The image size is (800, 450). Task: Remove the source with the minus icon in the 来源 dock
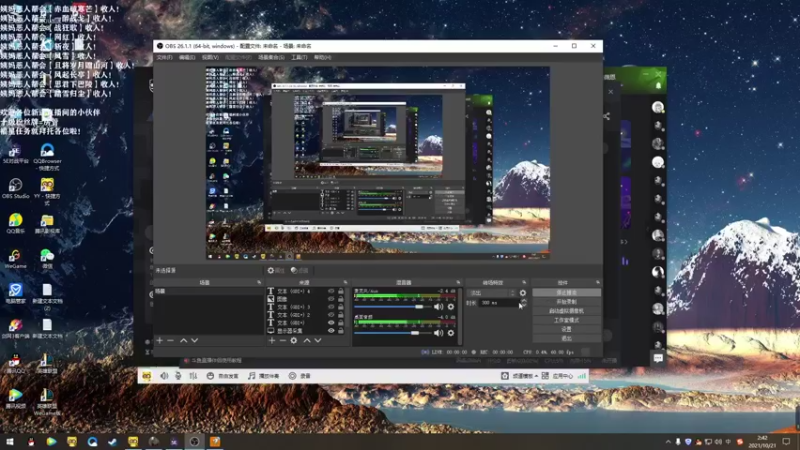(x=283, y=340)
